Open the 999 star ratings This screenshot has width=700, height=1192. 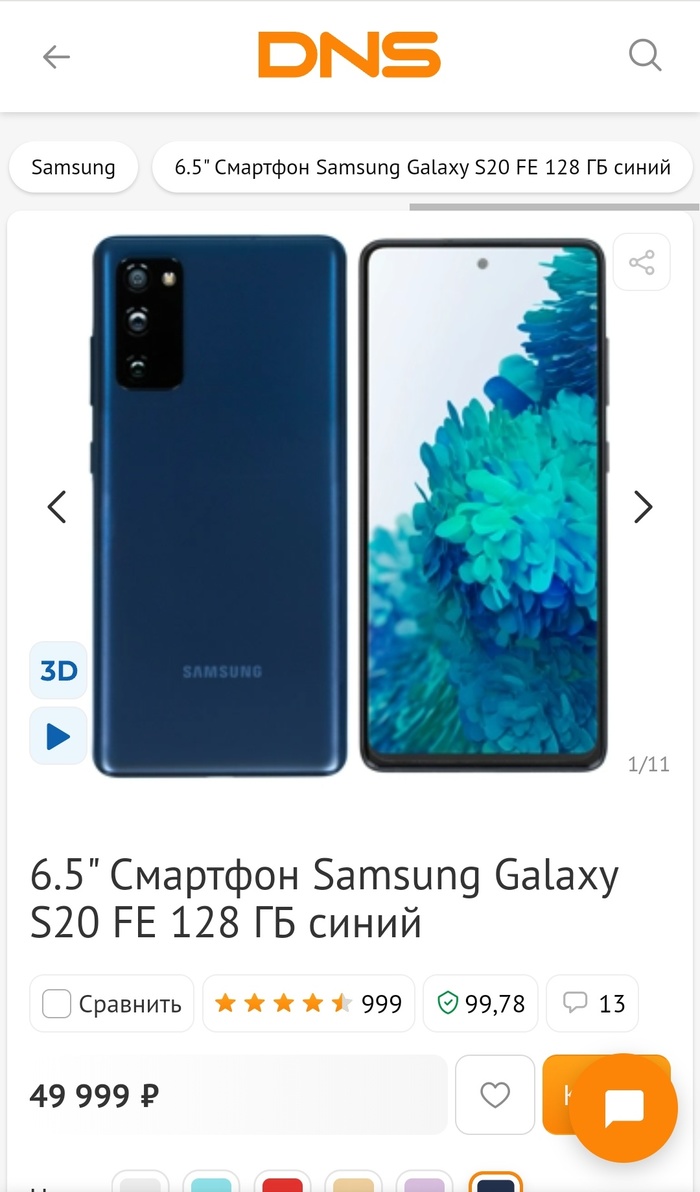(x=309, y=1003)
